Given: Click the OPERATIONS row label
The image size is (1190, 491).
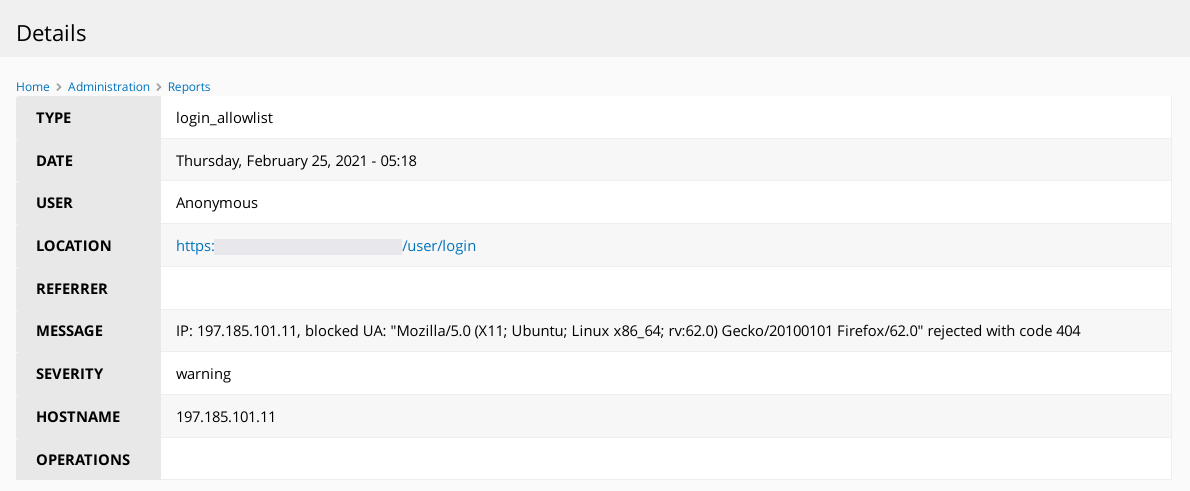Looking at the screenshot, I should [83, 460].
